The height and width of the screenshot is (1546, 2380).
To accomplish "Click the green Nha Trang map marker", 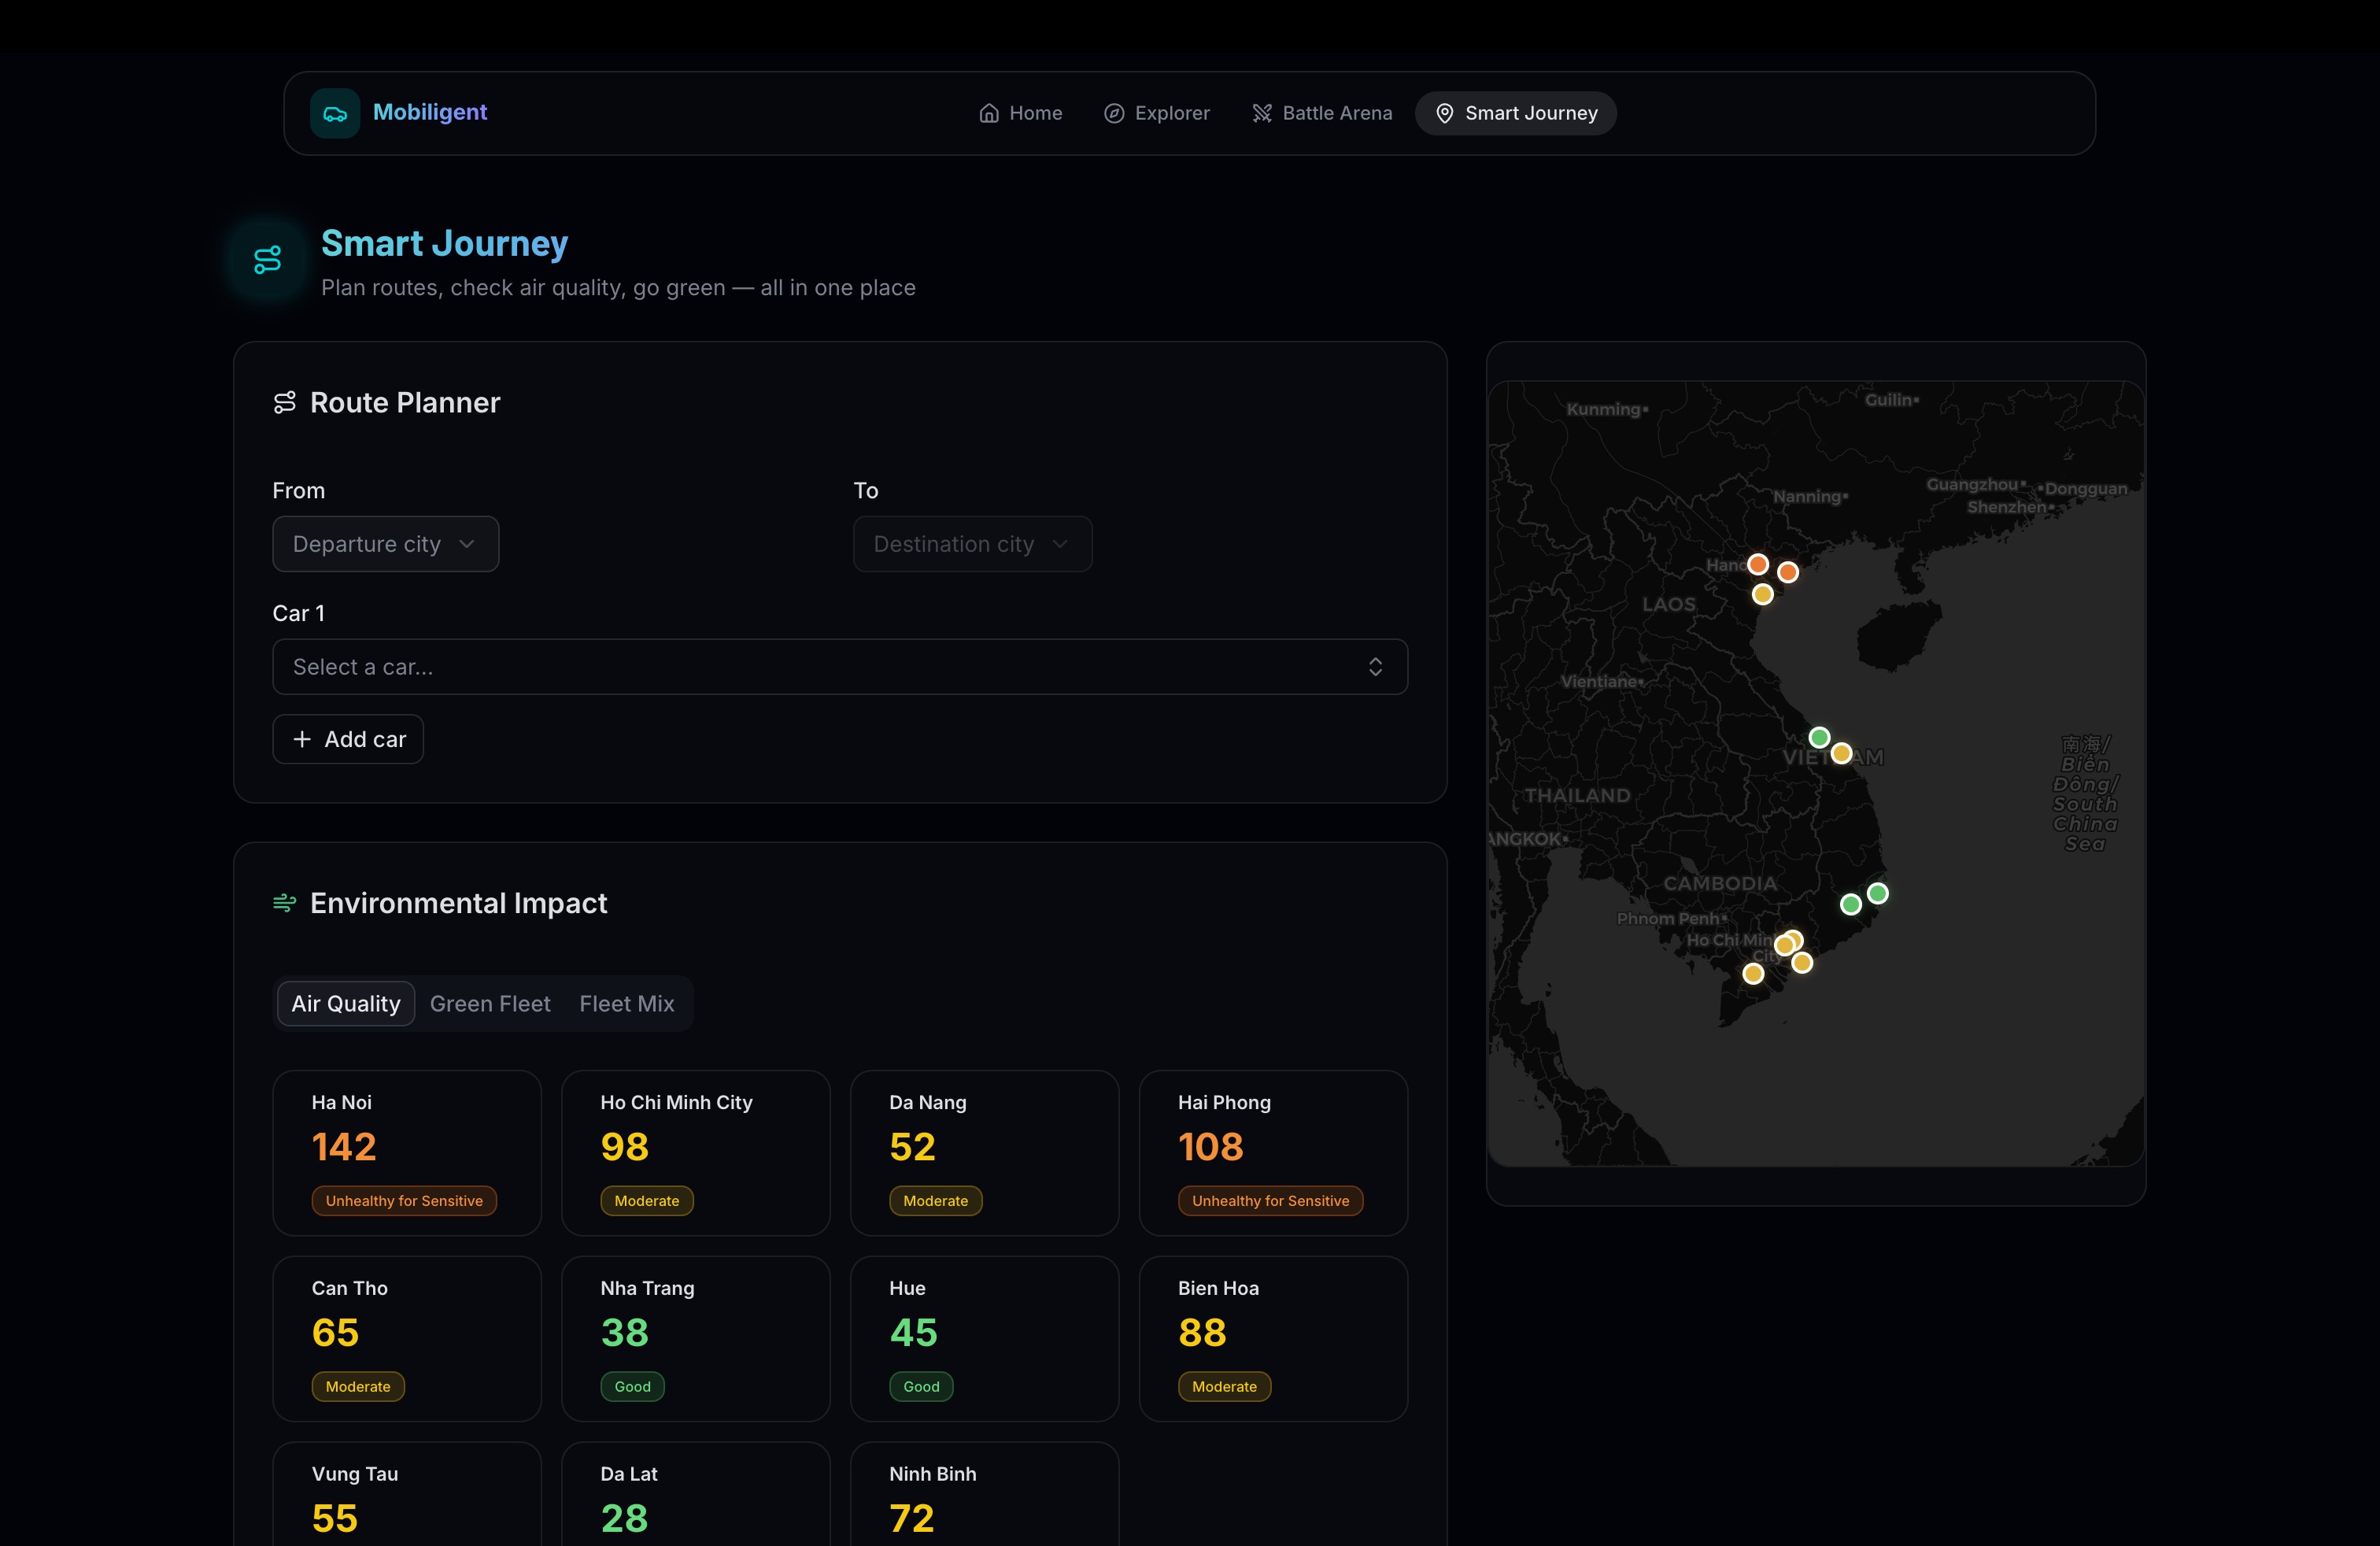I will coord(1877,893).
